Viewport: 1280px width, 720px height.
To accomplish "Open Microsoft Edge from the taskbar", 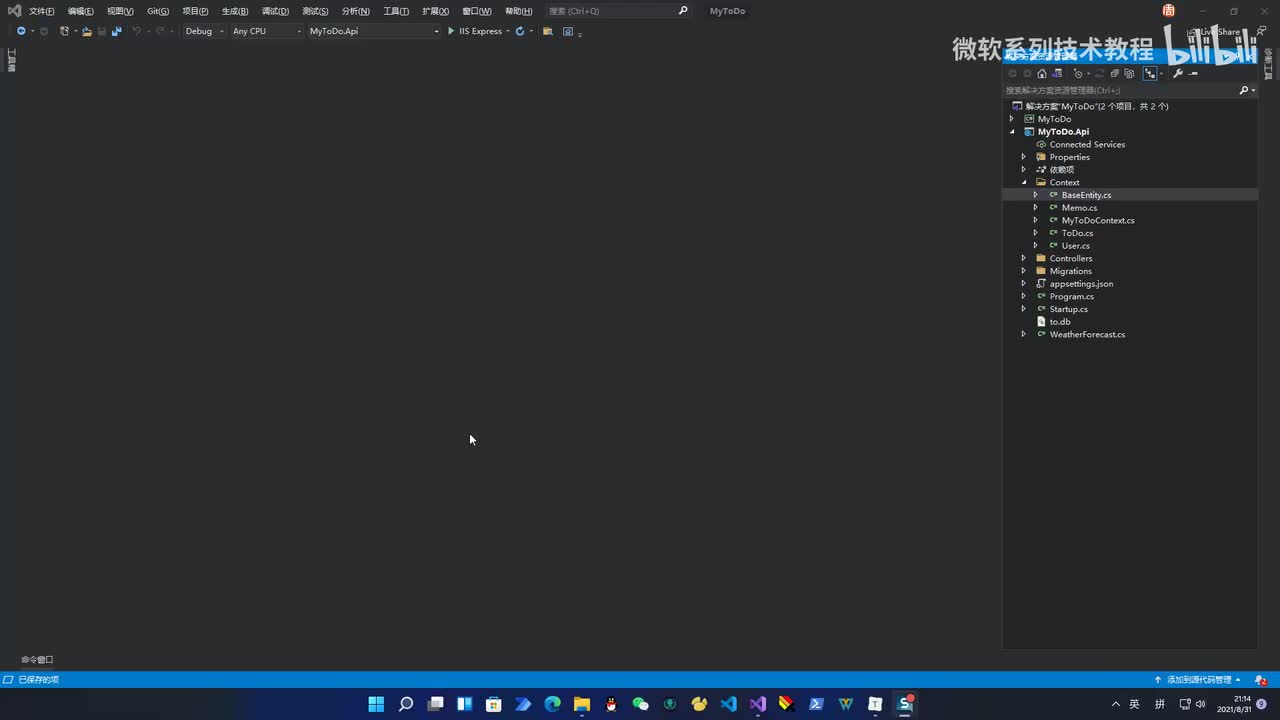I will click(x=552, y=704).
